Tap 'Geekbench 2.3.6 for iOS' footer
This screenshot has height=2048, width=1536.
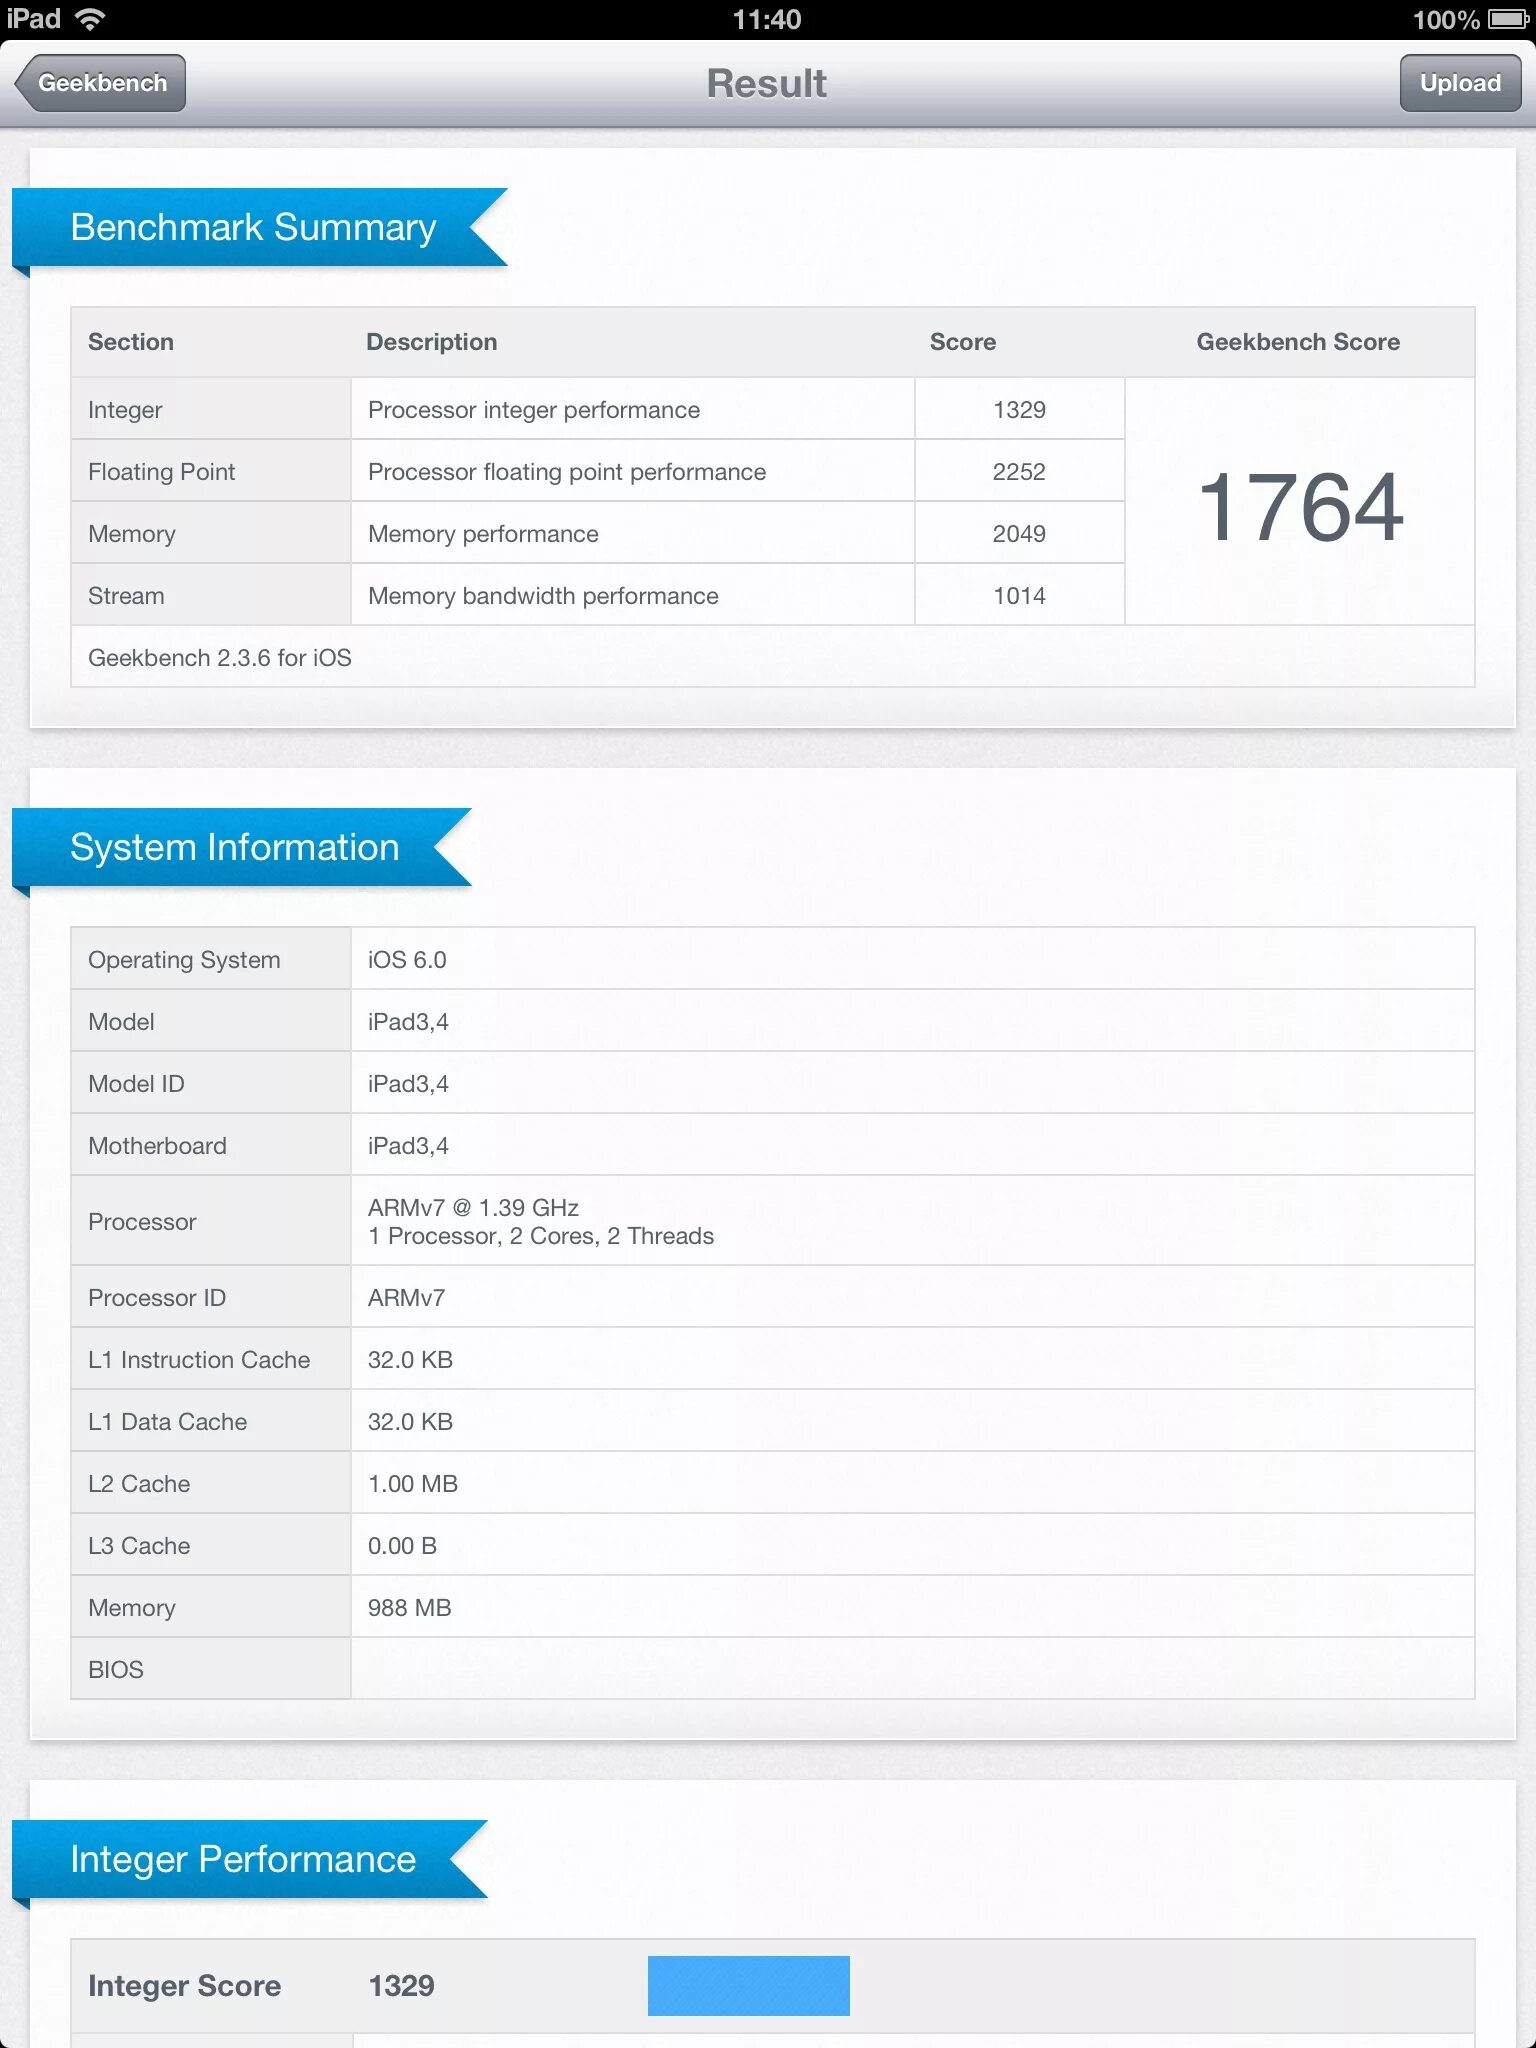pyautogui.click(x=220, y=657)
